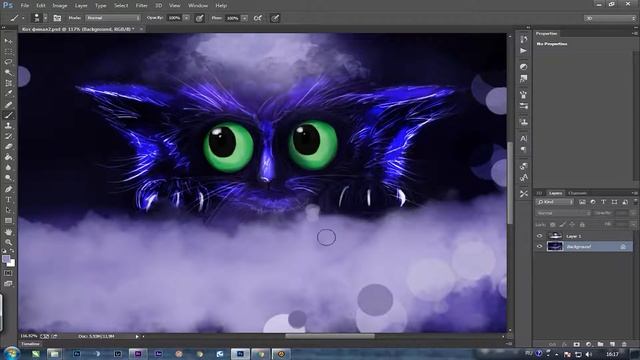Open the Brush Preset picker arrow

pyautogui.click(x=45, y=18)
